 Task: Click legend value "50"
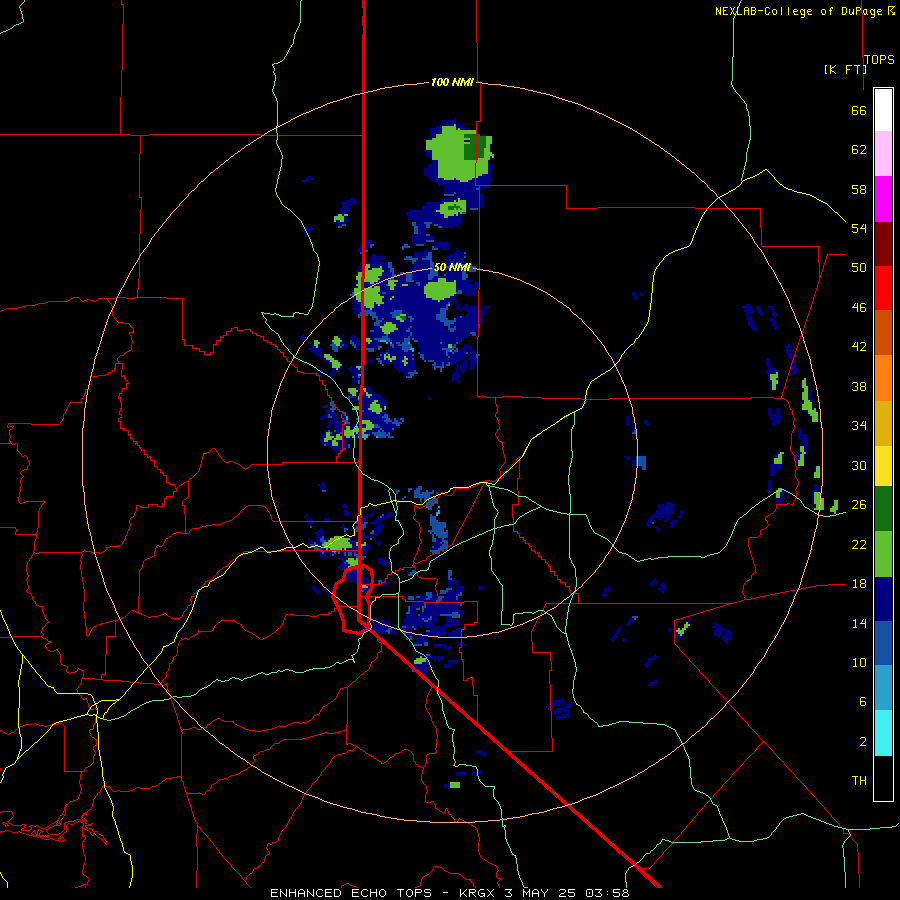[859, 268]
